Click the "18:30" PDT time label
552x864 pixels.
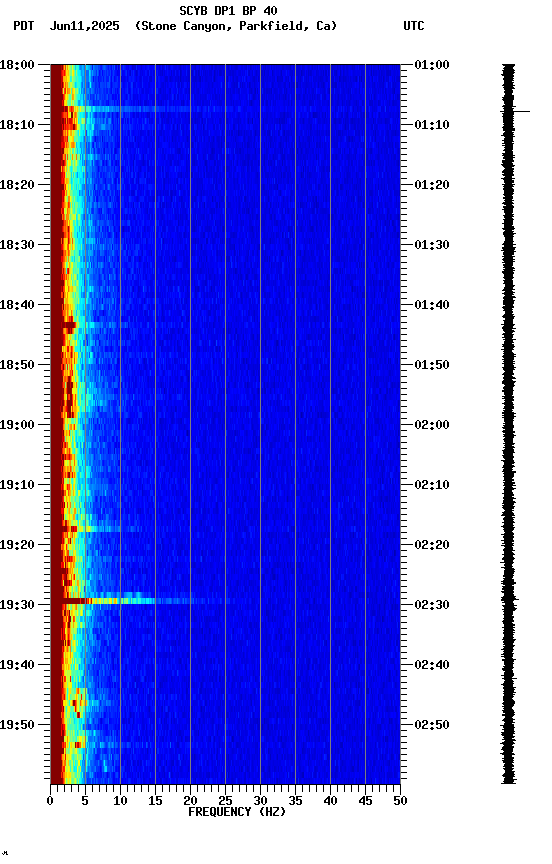click(17, 245)
